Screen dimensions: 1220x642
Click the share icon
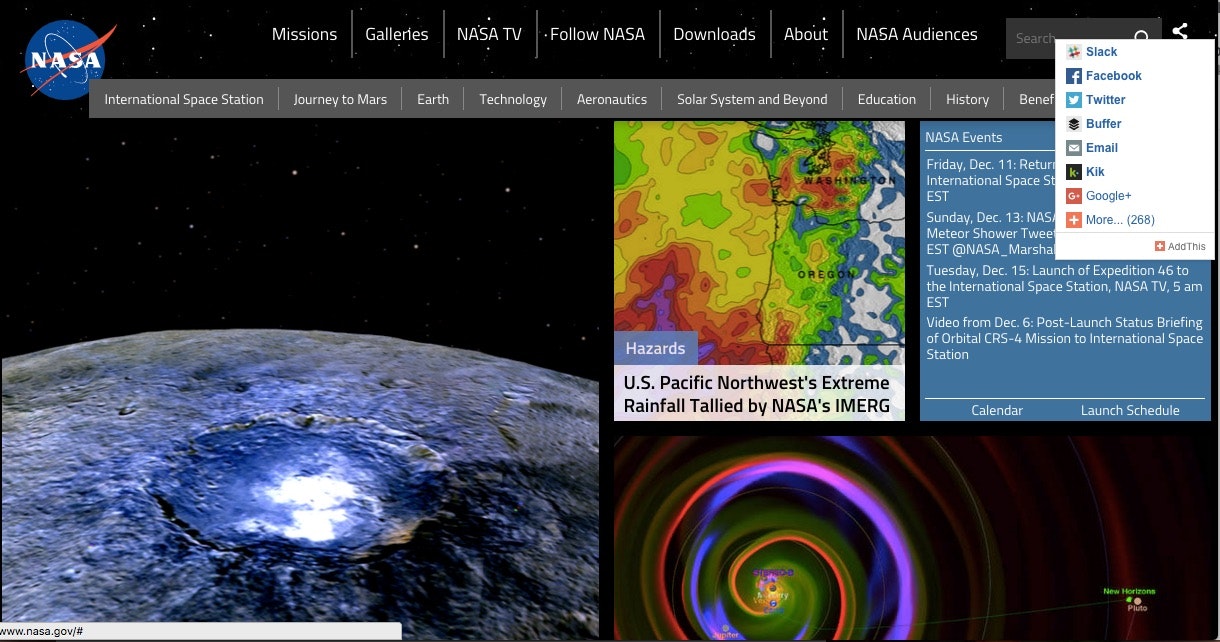(x=1180, y=31)
